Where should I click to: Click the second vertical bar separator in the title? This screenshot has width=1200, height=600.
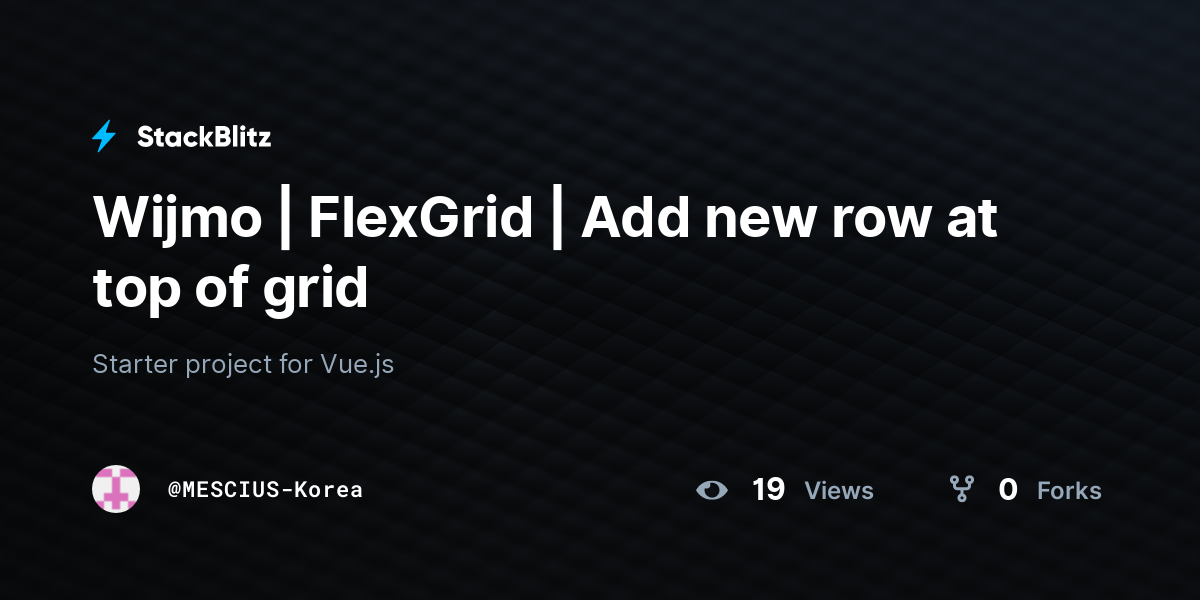click(557, 220)
